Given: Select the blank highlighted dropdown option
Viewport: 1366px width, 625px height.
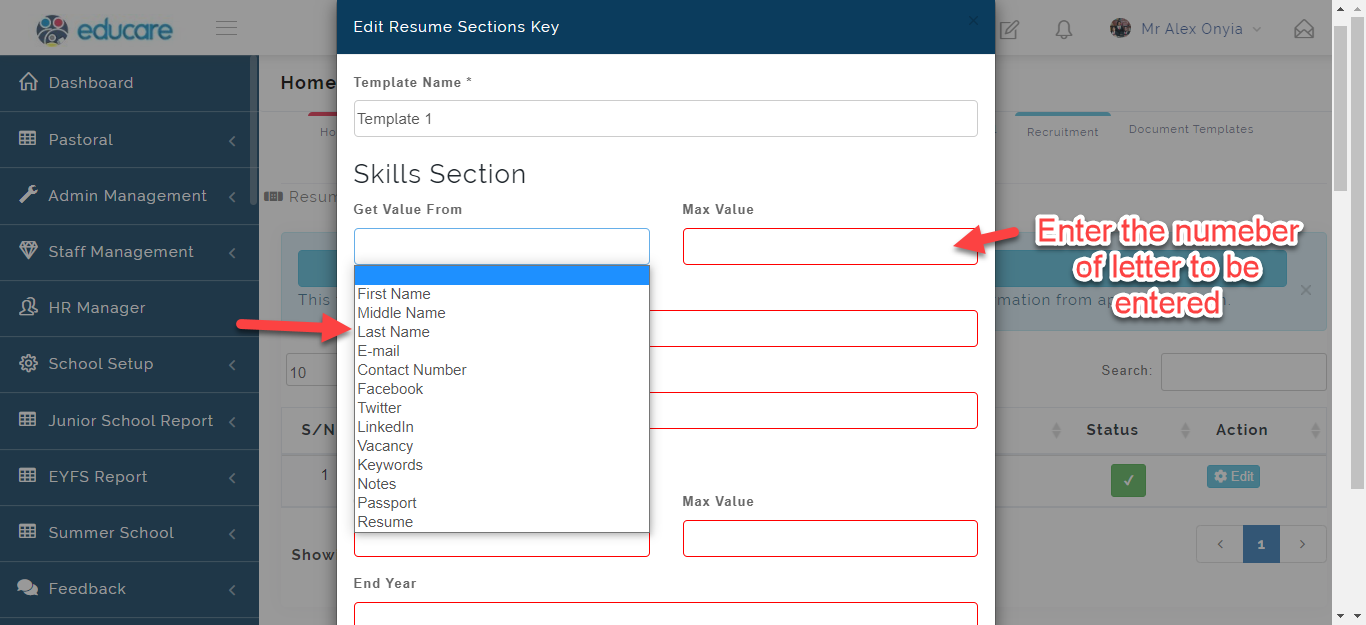Looking at the screenshot, I should pyautogui.click(x=502, y=275).
